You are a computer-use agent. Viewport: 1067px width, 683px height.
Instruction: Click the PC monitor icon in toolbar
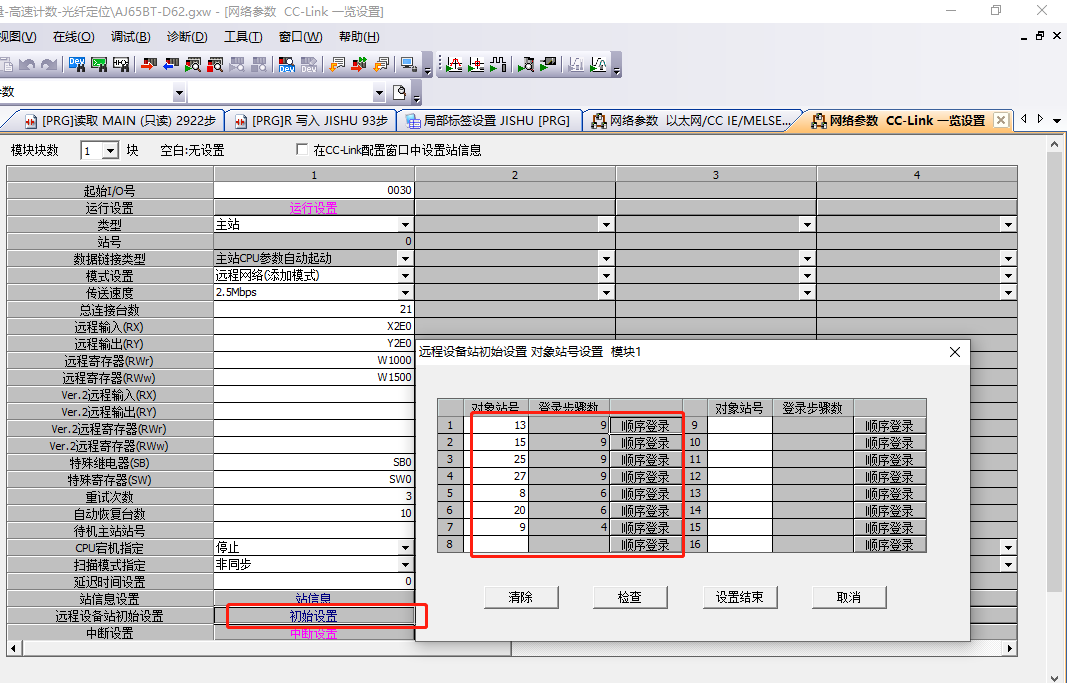(408, 65)
